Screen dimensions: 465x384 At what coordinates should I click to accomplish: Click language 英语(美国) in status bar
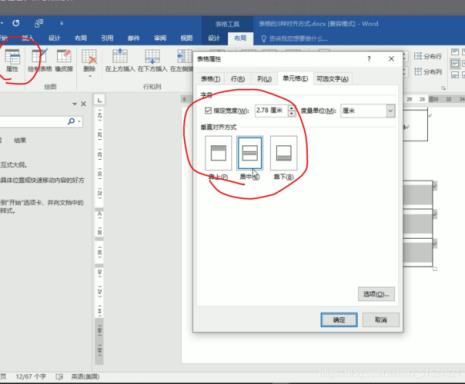click(x=85, y=377)
